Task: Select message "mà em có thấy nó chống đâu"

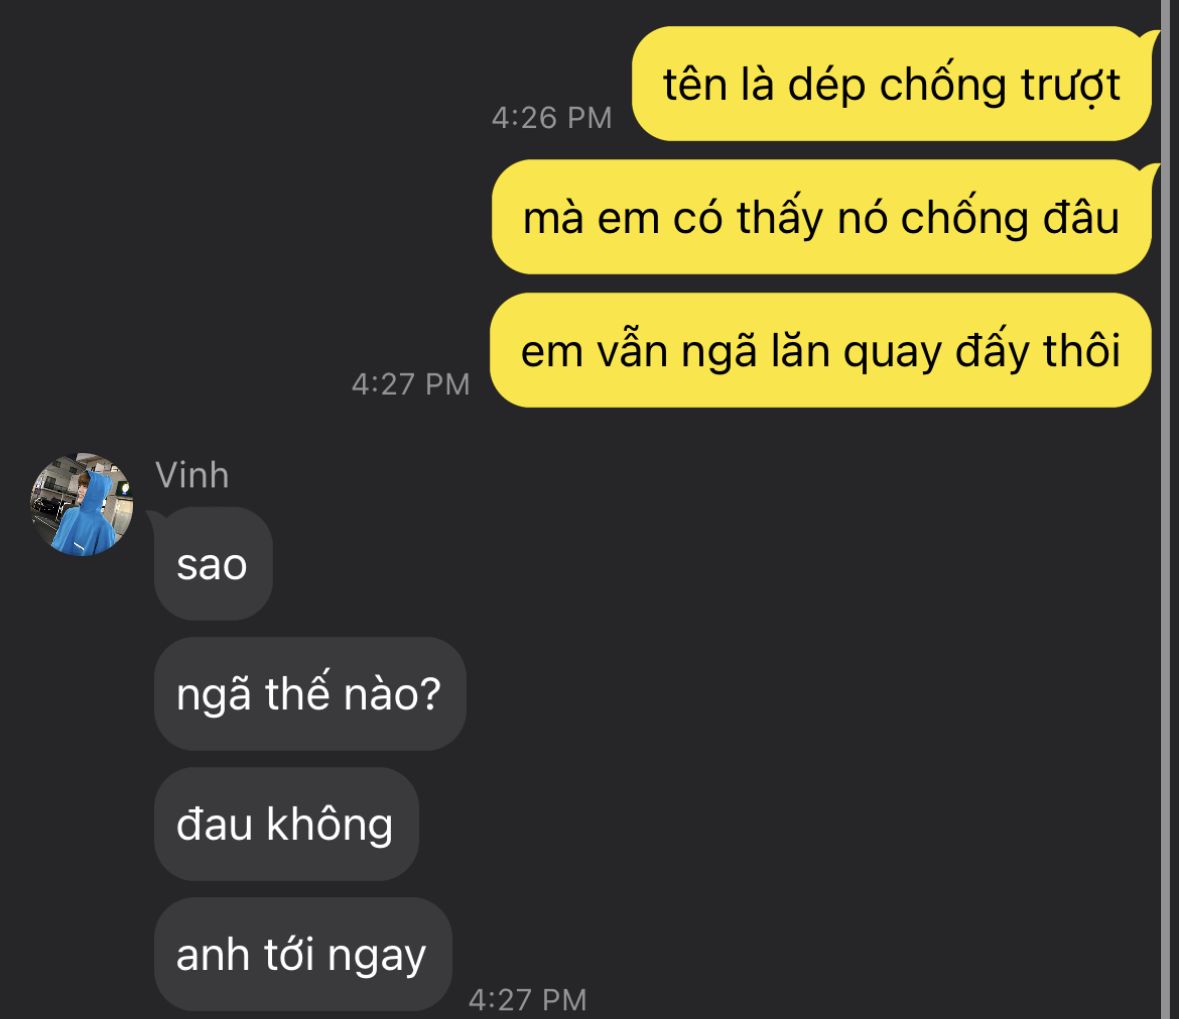Action: (x=821, y=217)
